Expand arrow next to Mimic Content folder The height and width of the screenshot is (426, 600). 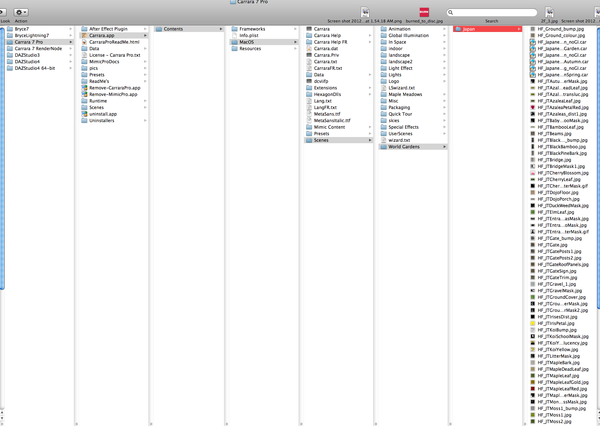coord(370,127)
